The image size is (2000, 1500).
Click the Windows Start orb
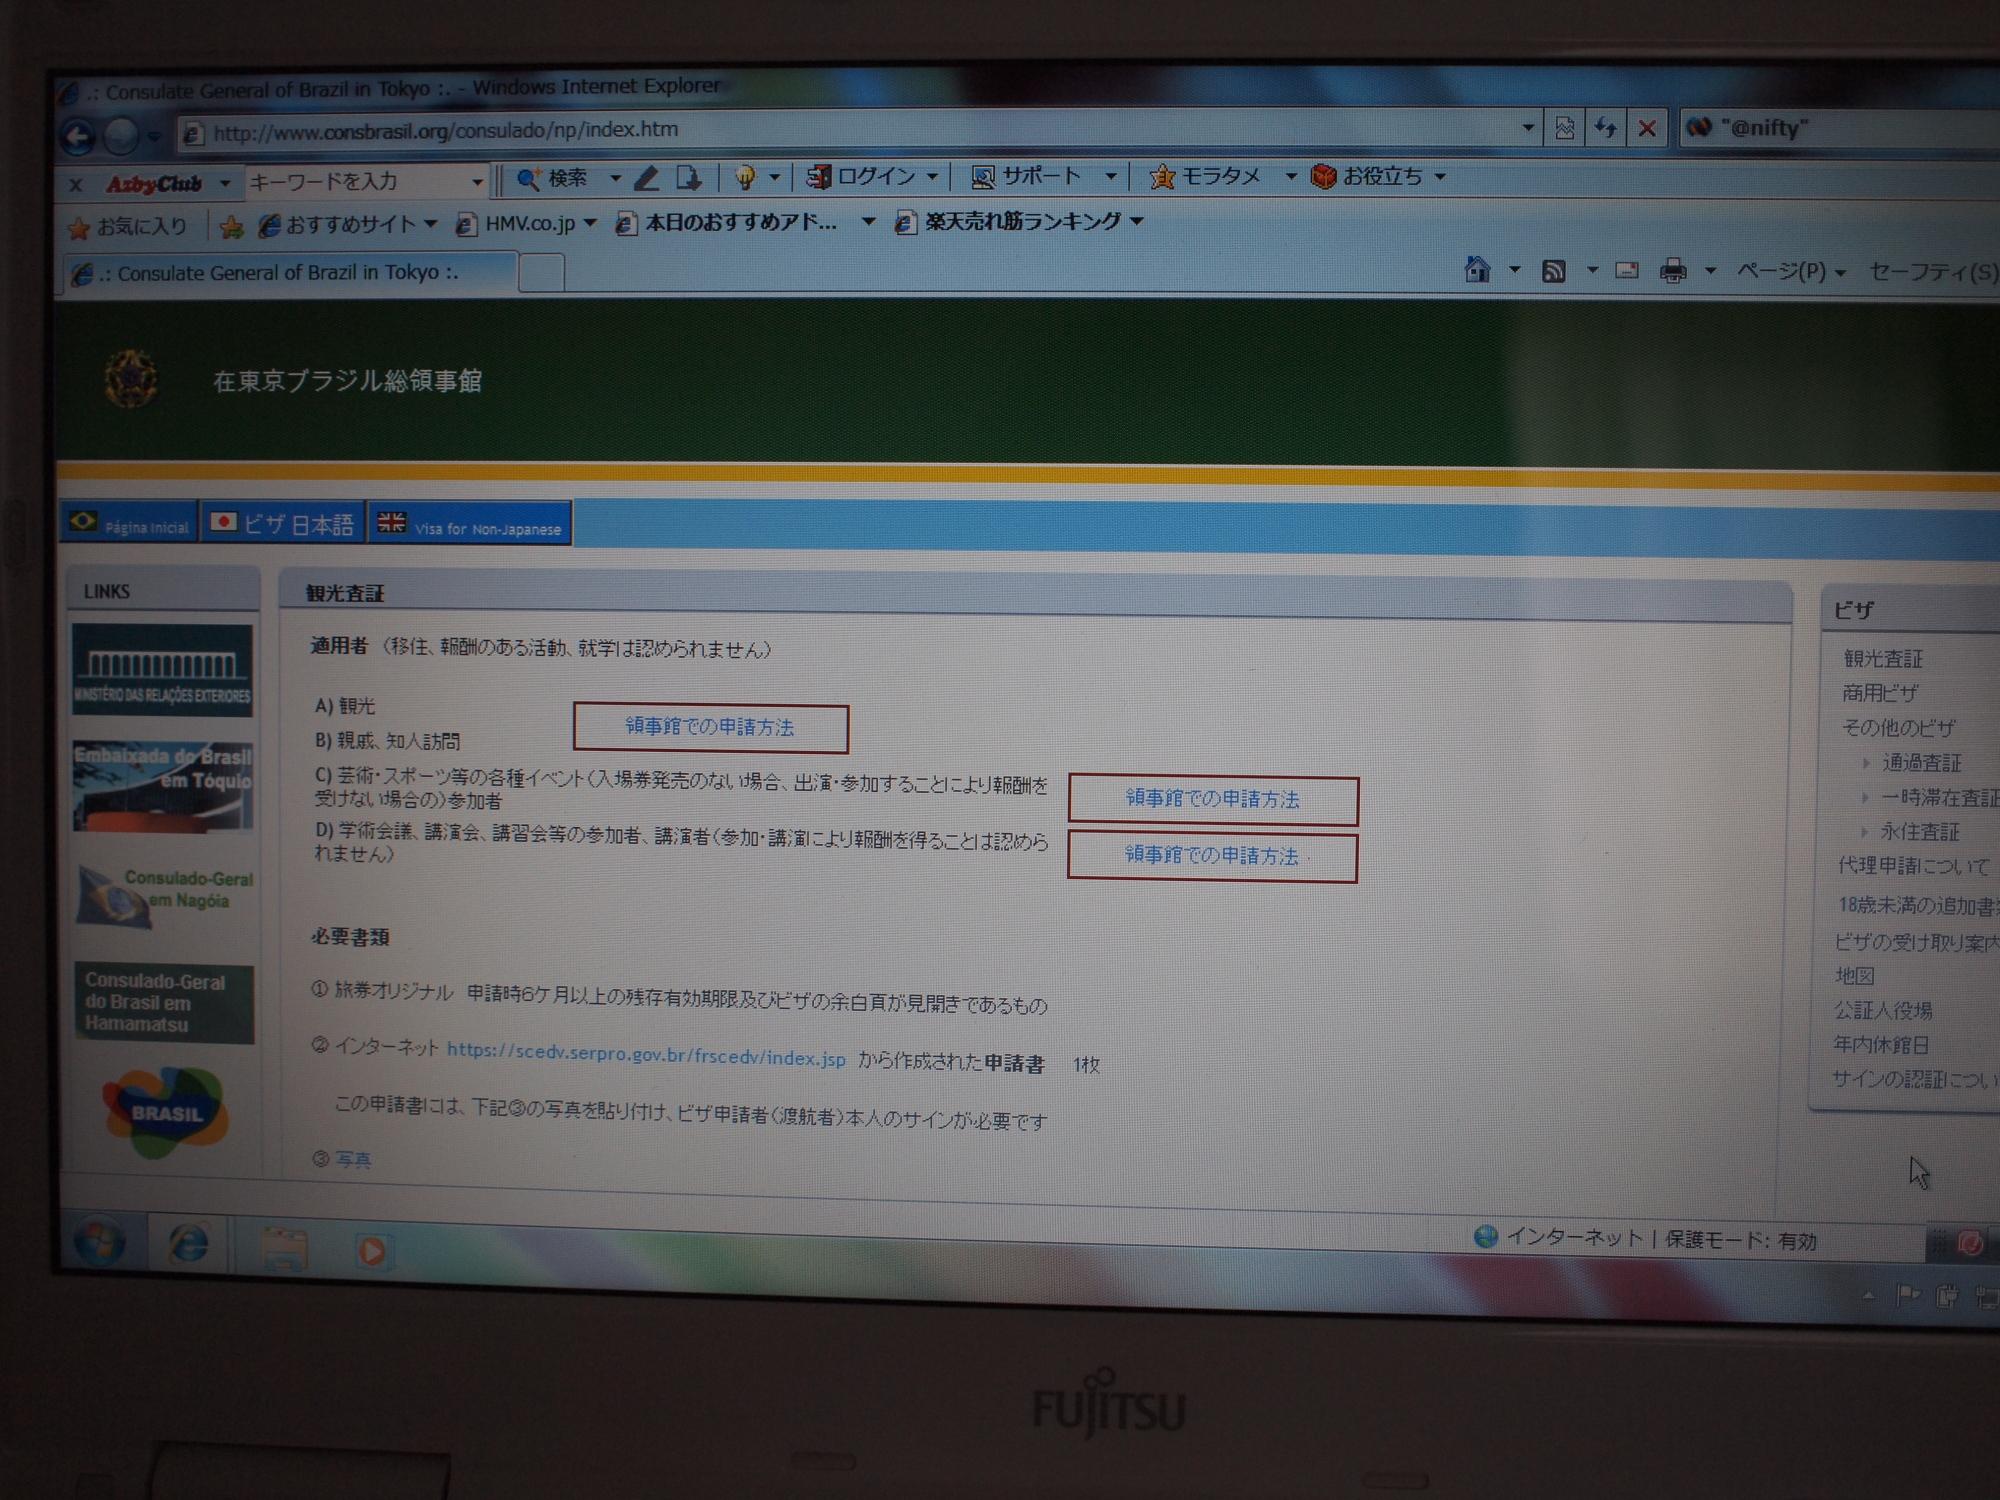pos(99,1243)
